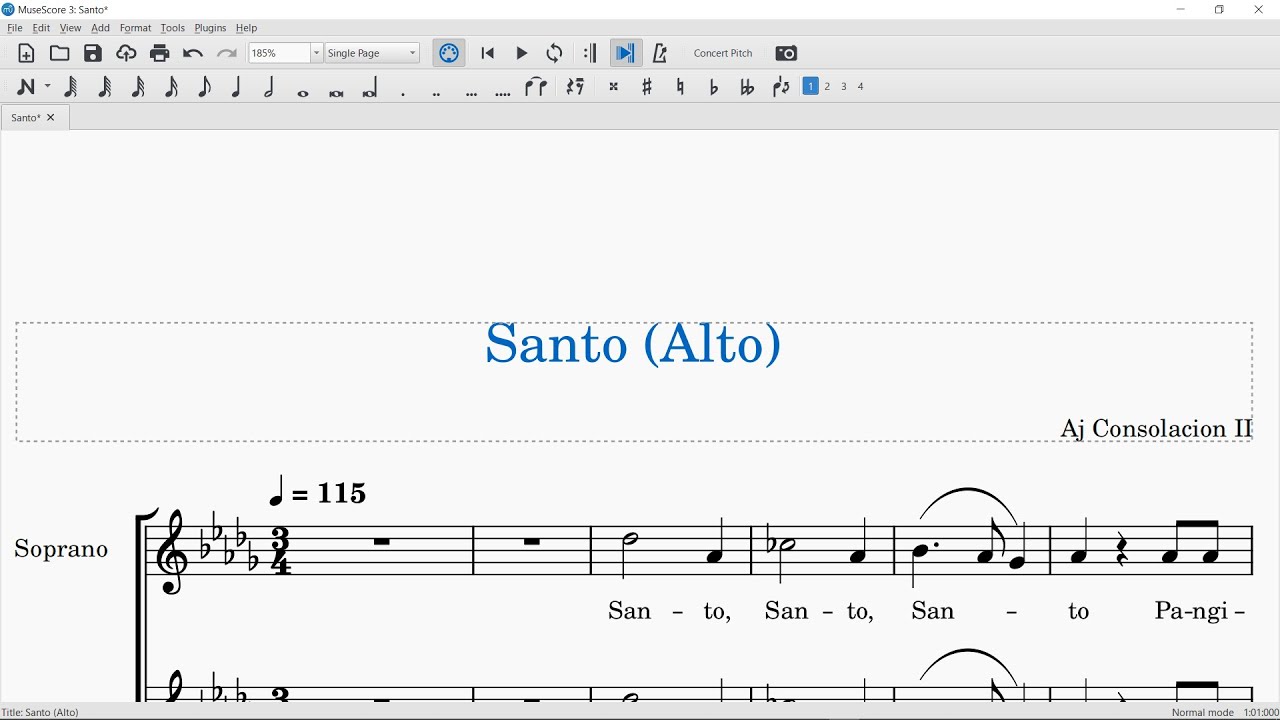Open the Single Page view mode dropdown

tap(373, 53)
